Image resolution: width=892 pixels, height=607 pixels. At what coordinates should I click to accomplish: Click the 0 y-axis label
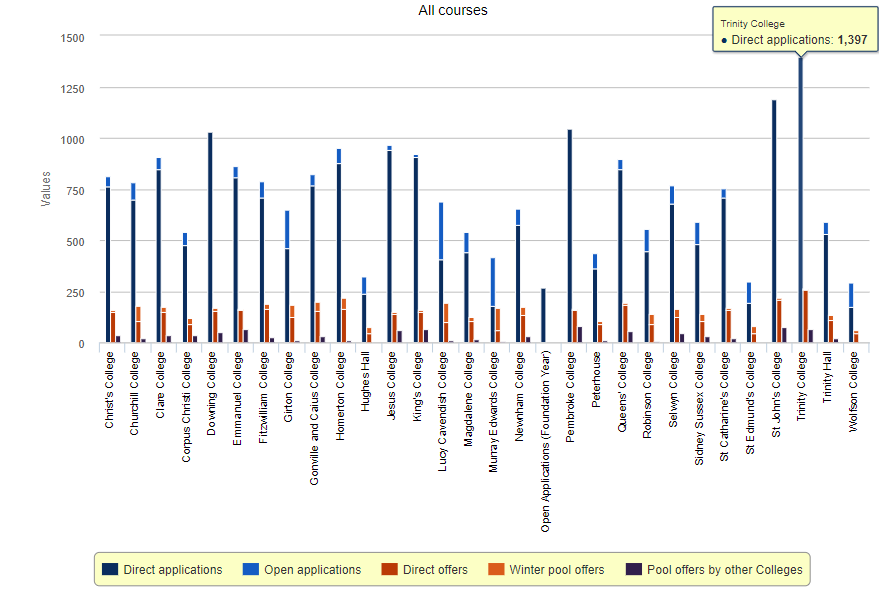click(81, 344)
